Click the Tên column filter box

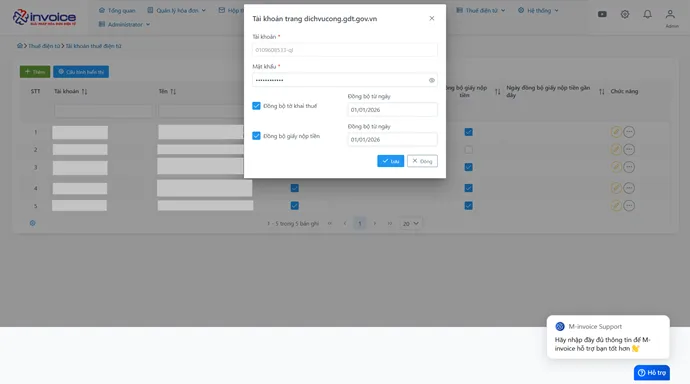(201, 111)
